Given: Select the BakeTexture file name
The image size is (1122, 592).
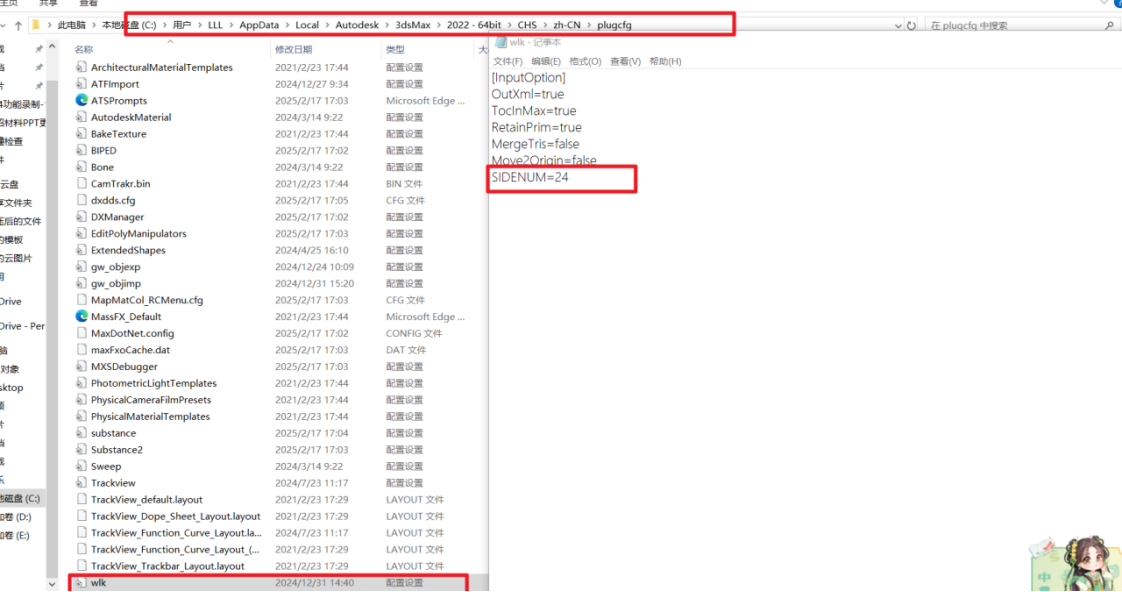Looking at the screenshot, I should click(x=119, y=134).
